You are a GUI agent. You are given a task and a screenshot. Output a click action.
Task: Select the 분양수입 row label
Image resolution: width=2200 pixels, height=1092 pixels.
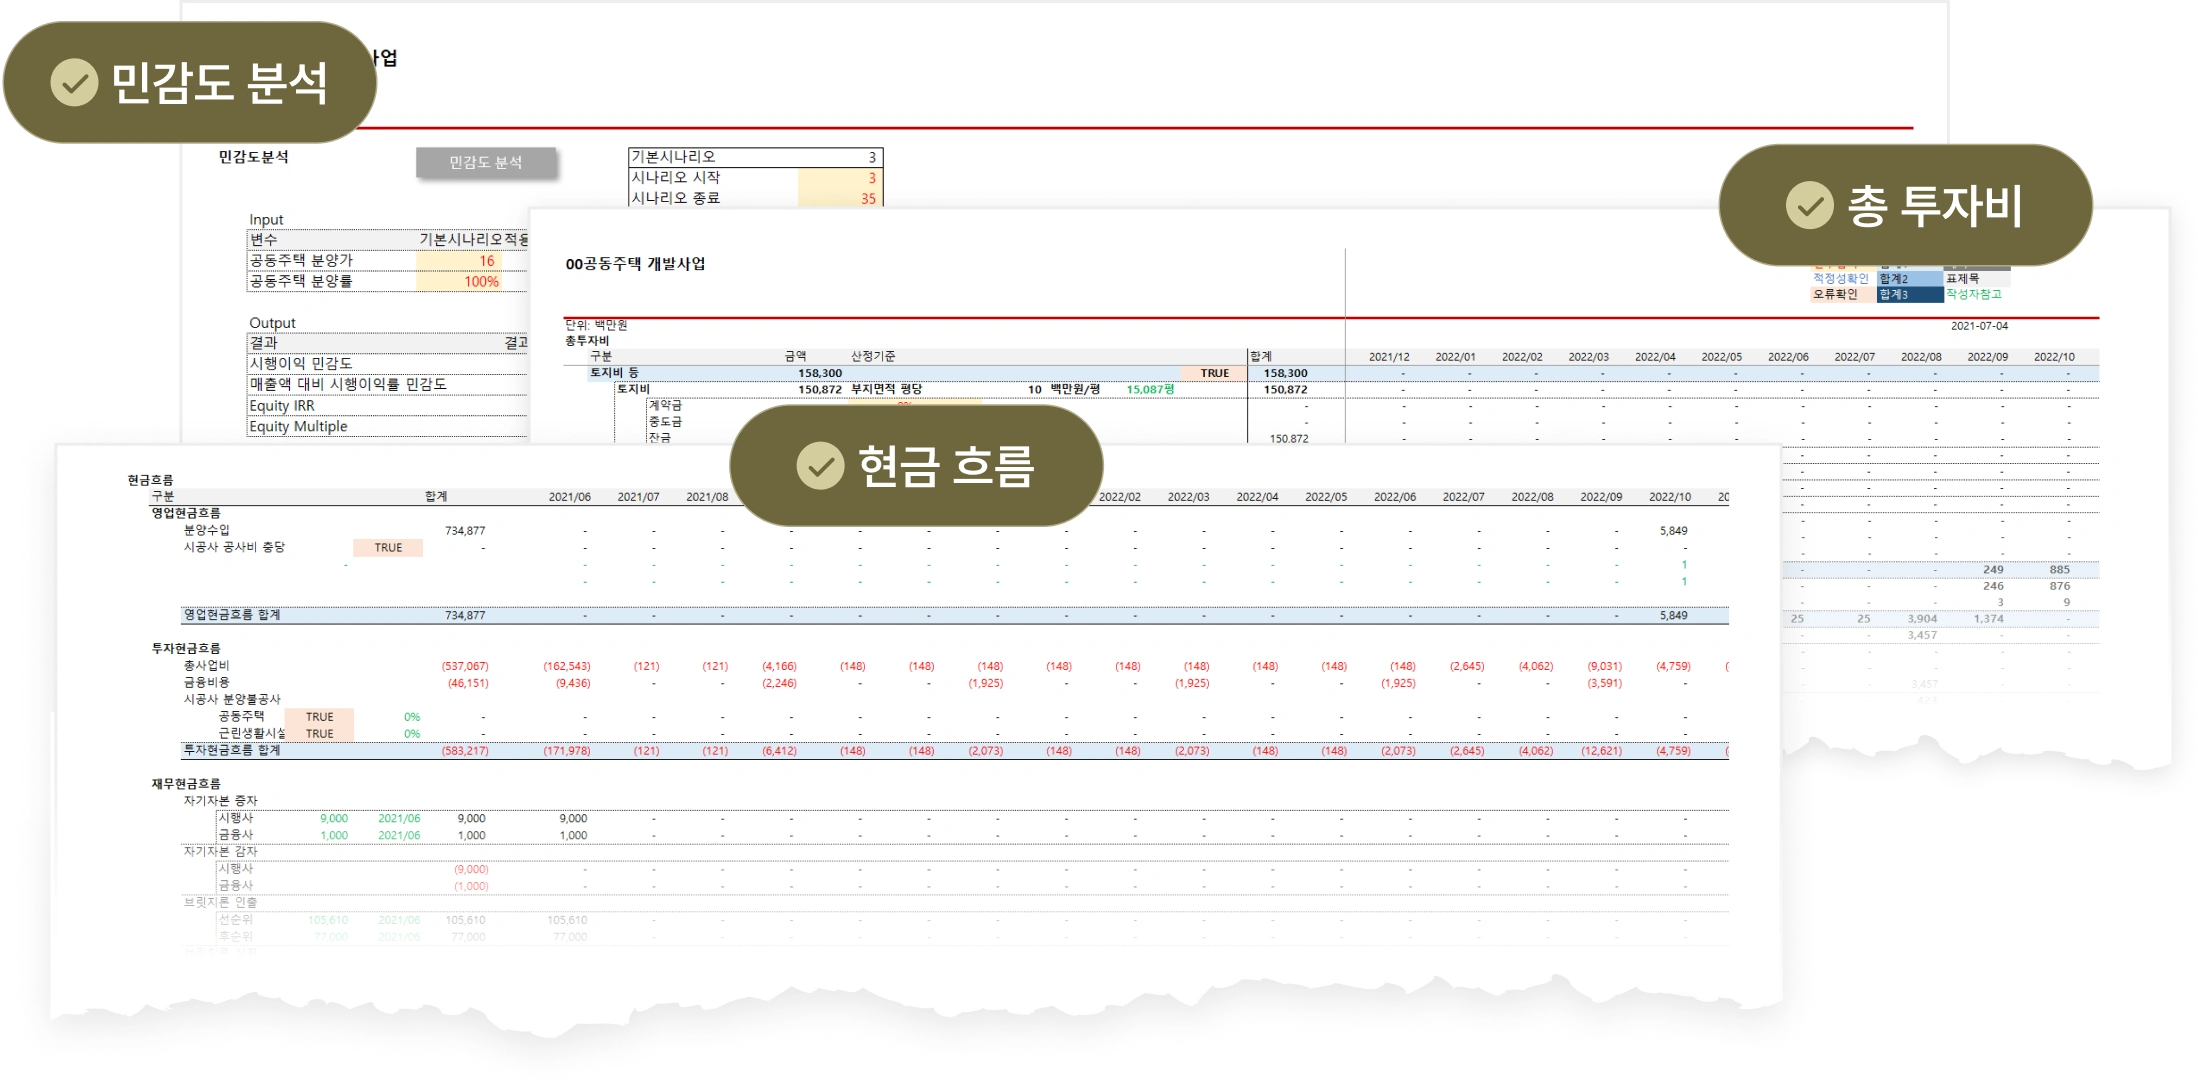pyautogui.click(x=207, y=530)
